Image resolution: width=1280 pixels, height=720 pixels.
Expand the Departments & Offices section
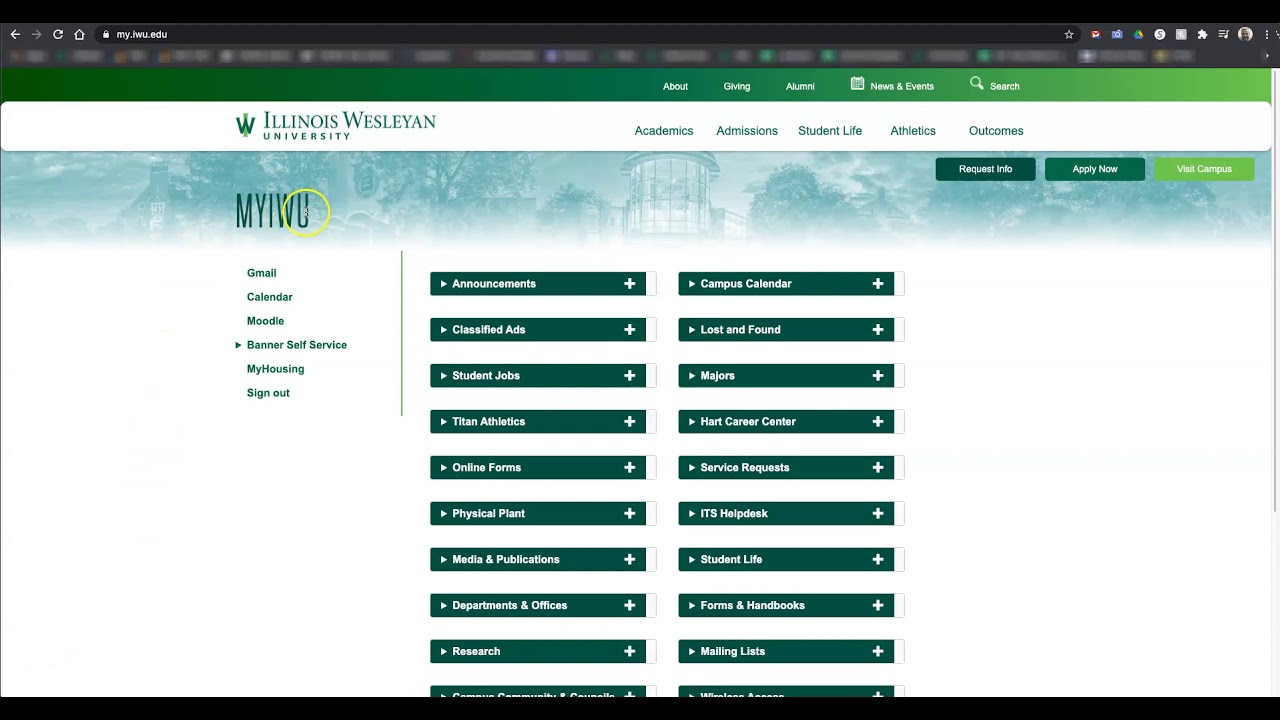pyautogui.click(x=538, y=606)
